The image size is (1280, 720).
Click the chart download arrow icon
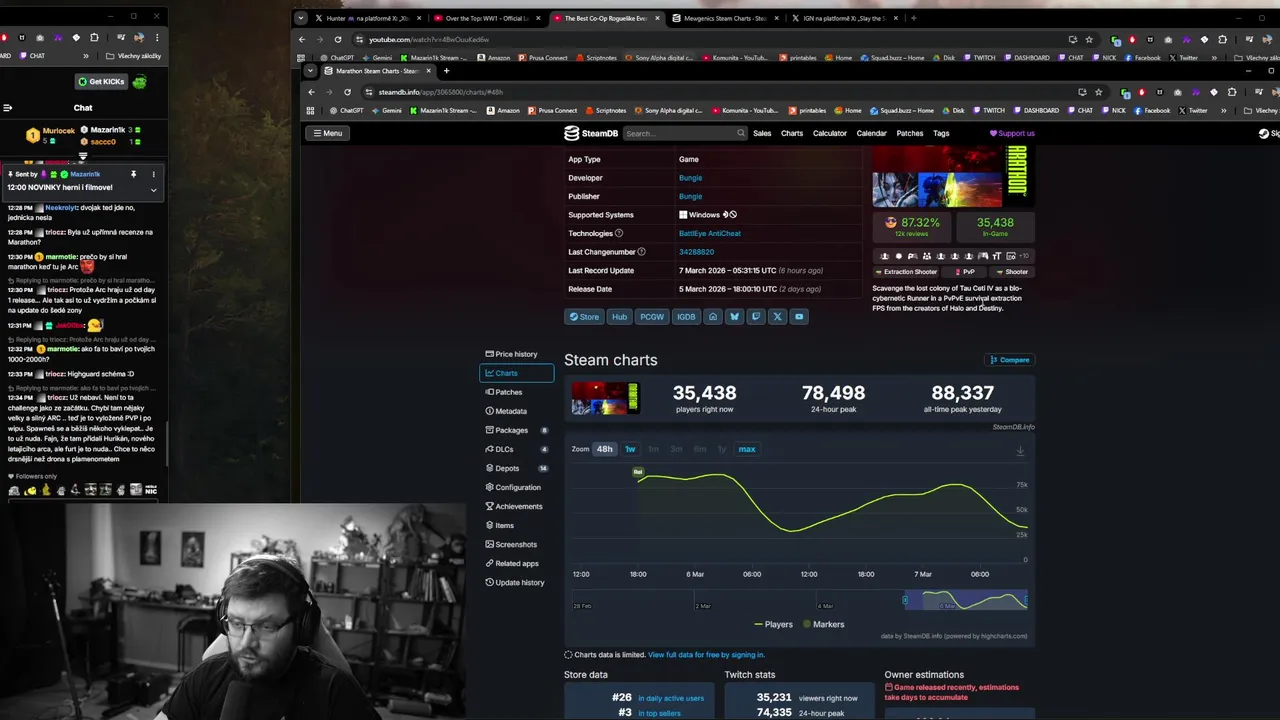[1020, 451]
